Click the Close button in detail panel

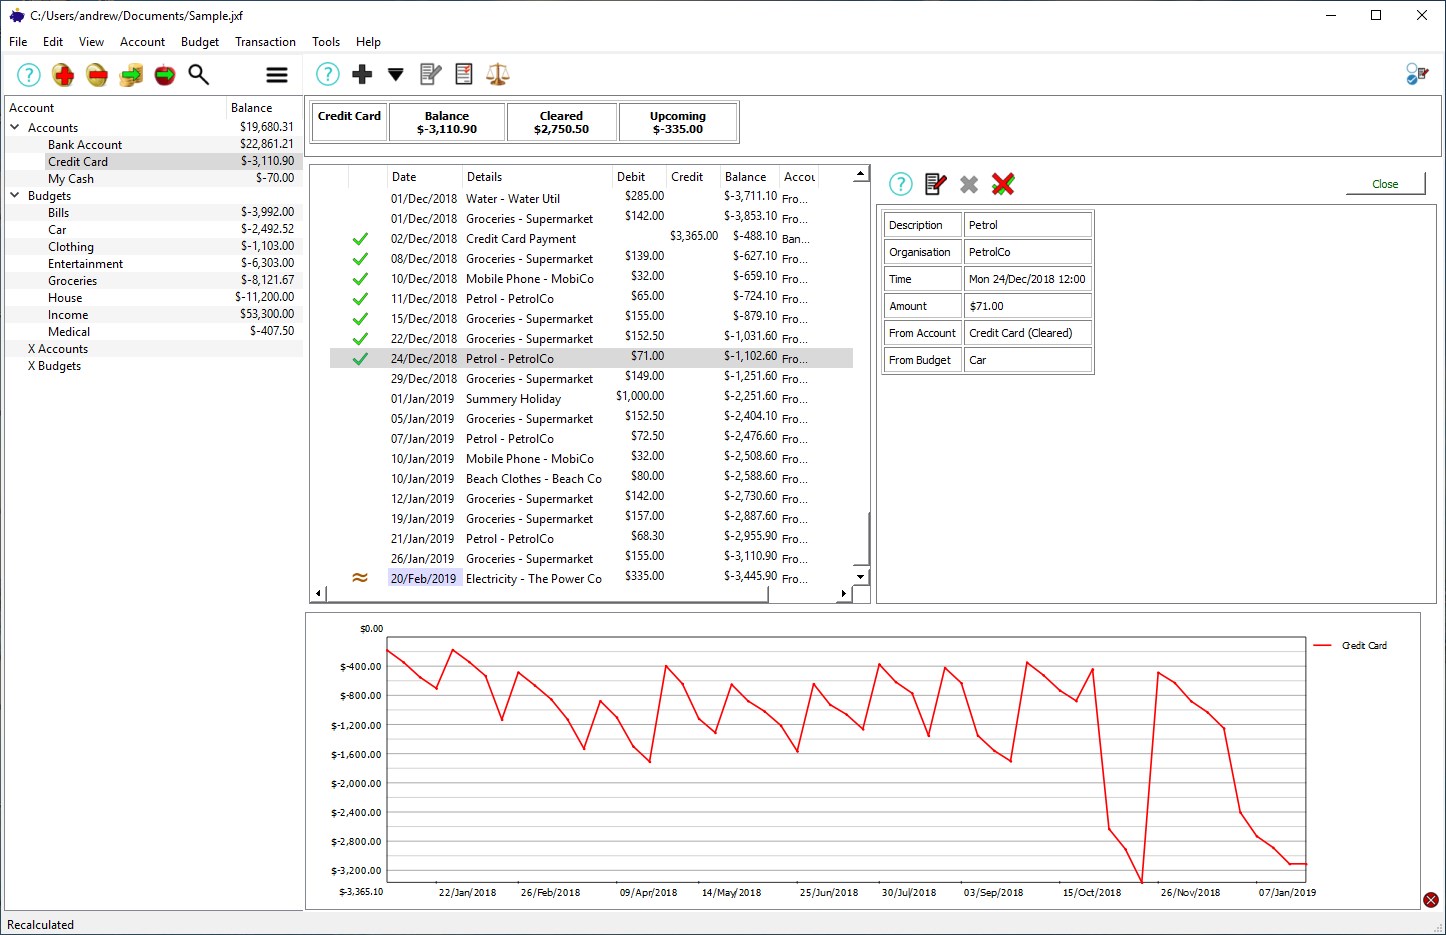(x=1385, y=184)
